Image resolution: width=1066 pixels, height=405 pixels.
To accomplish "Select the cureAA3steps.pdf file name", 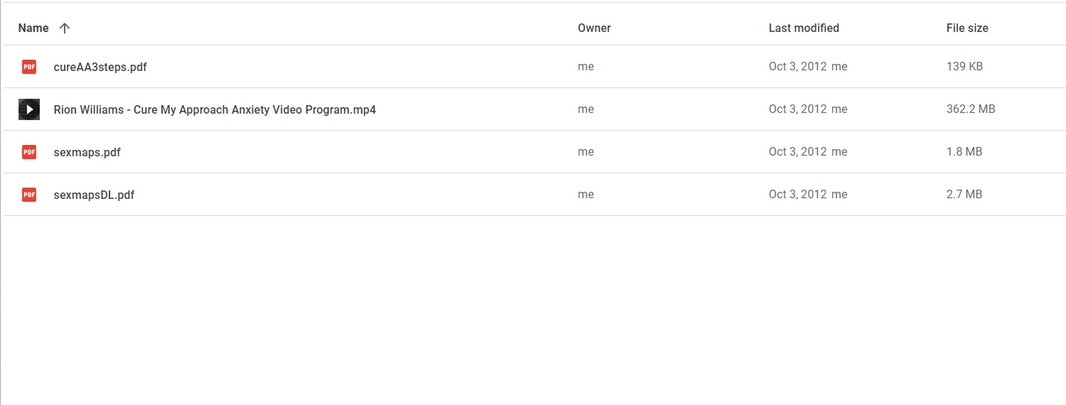I will pyautogui.click(x=100, y=67).
